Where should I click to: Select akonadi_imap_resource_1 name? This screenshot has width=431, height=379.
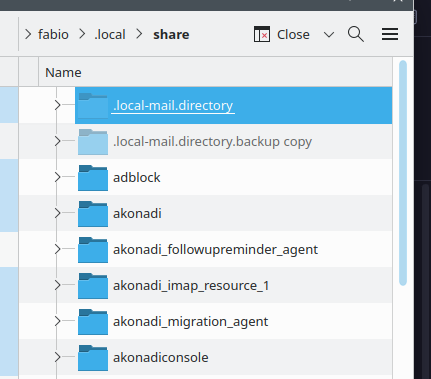(x=191, y=286)
